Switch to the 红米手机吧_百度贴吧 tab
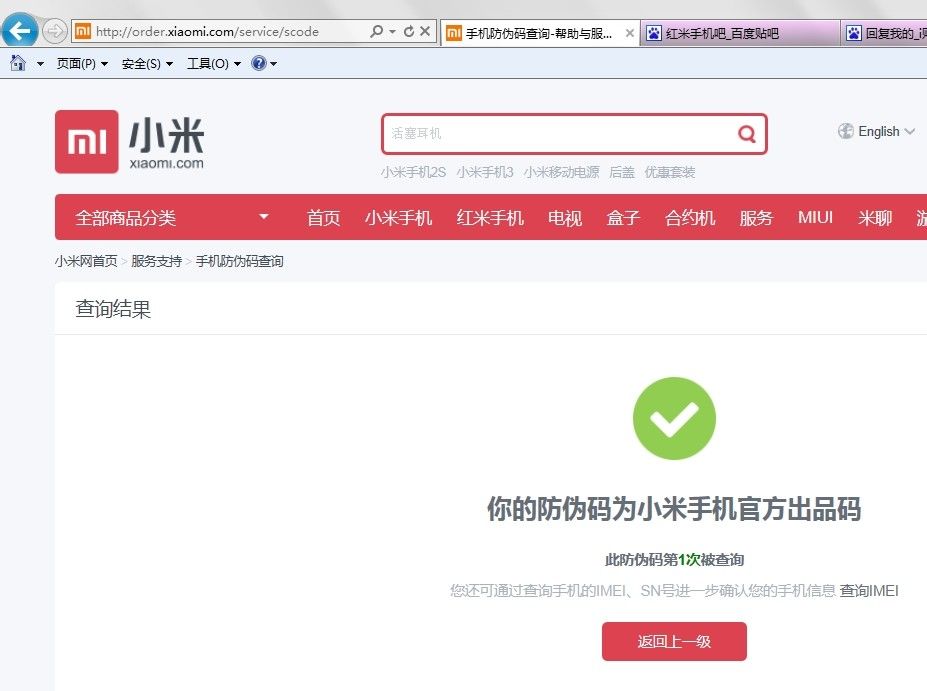 point(739,33)
